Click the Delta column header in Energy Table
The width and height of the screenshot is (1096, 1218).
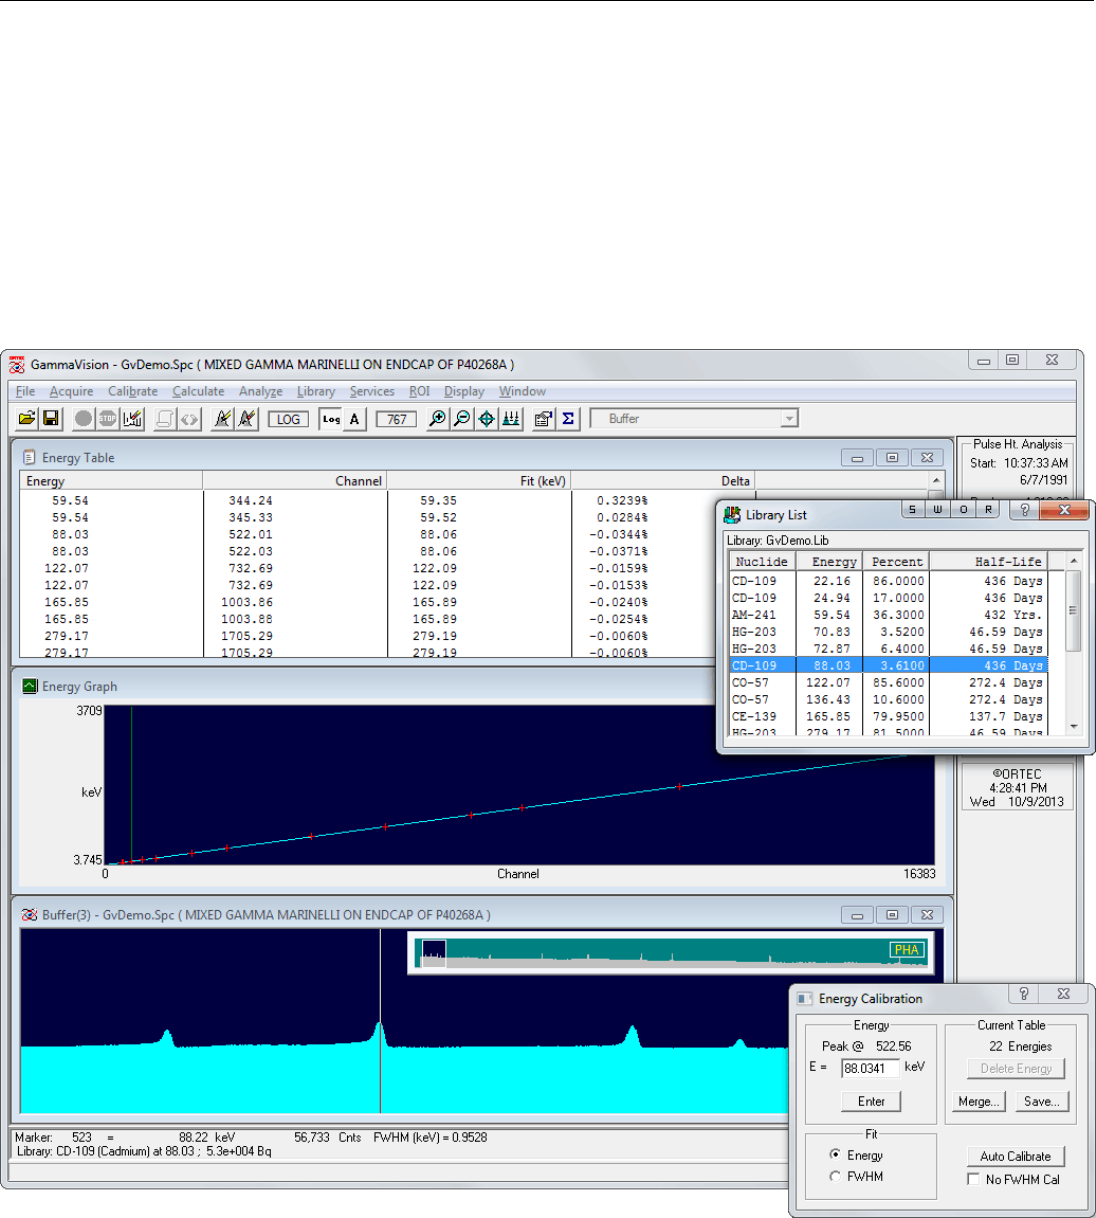(662, 481)
